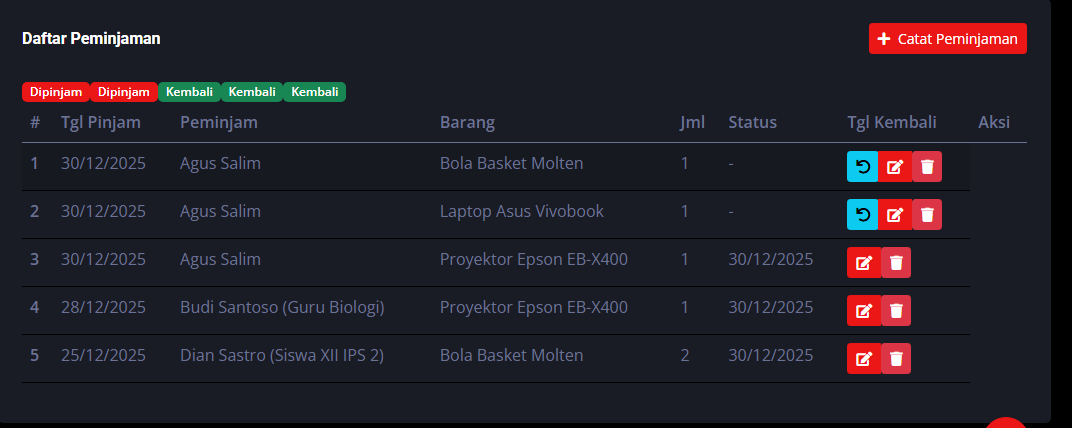
Task: Click the last green Kembali badge
Action: (314, 92)
